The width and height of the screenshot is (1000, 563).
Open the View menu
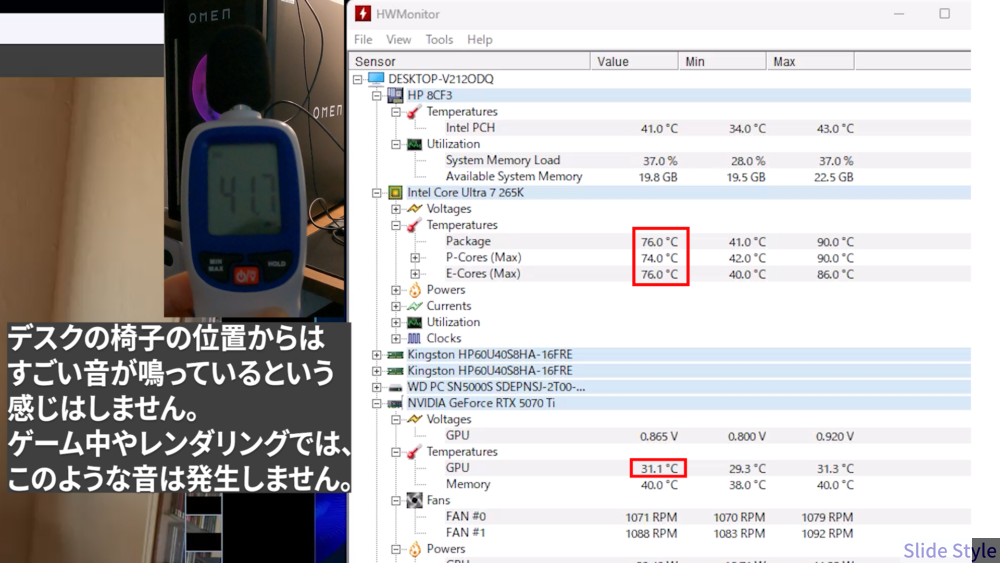click(399, 40)
